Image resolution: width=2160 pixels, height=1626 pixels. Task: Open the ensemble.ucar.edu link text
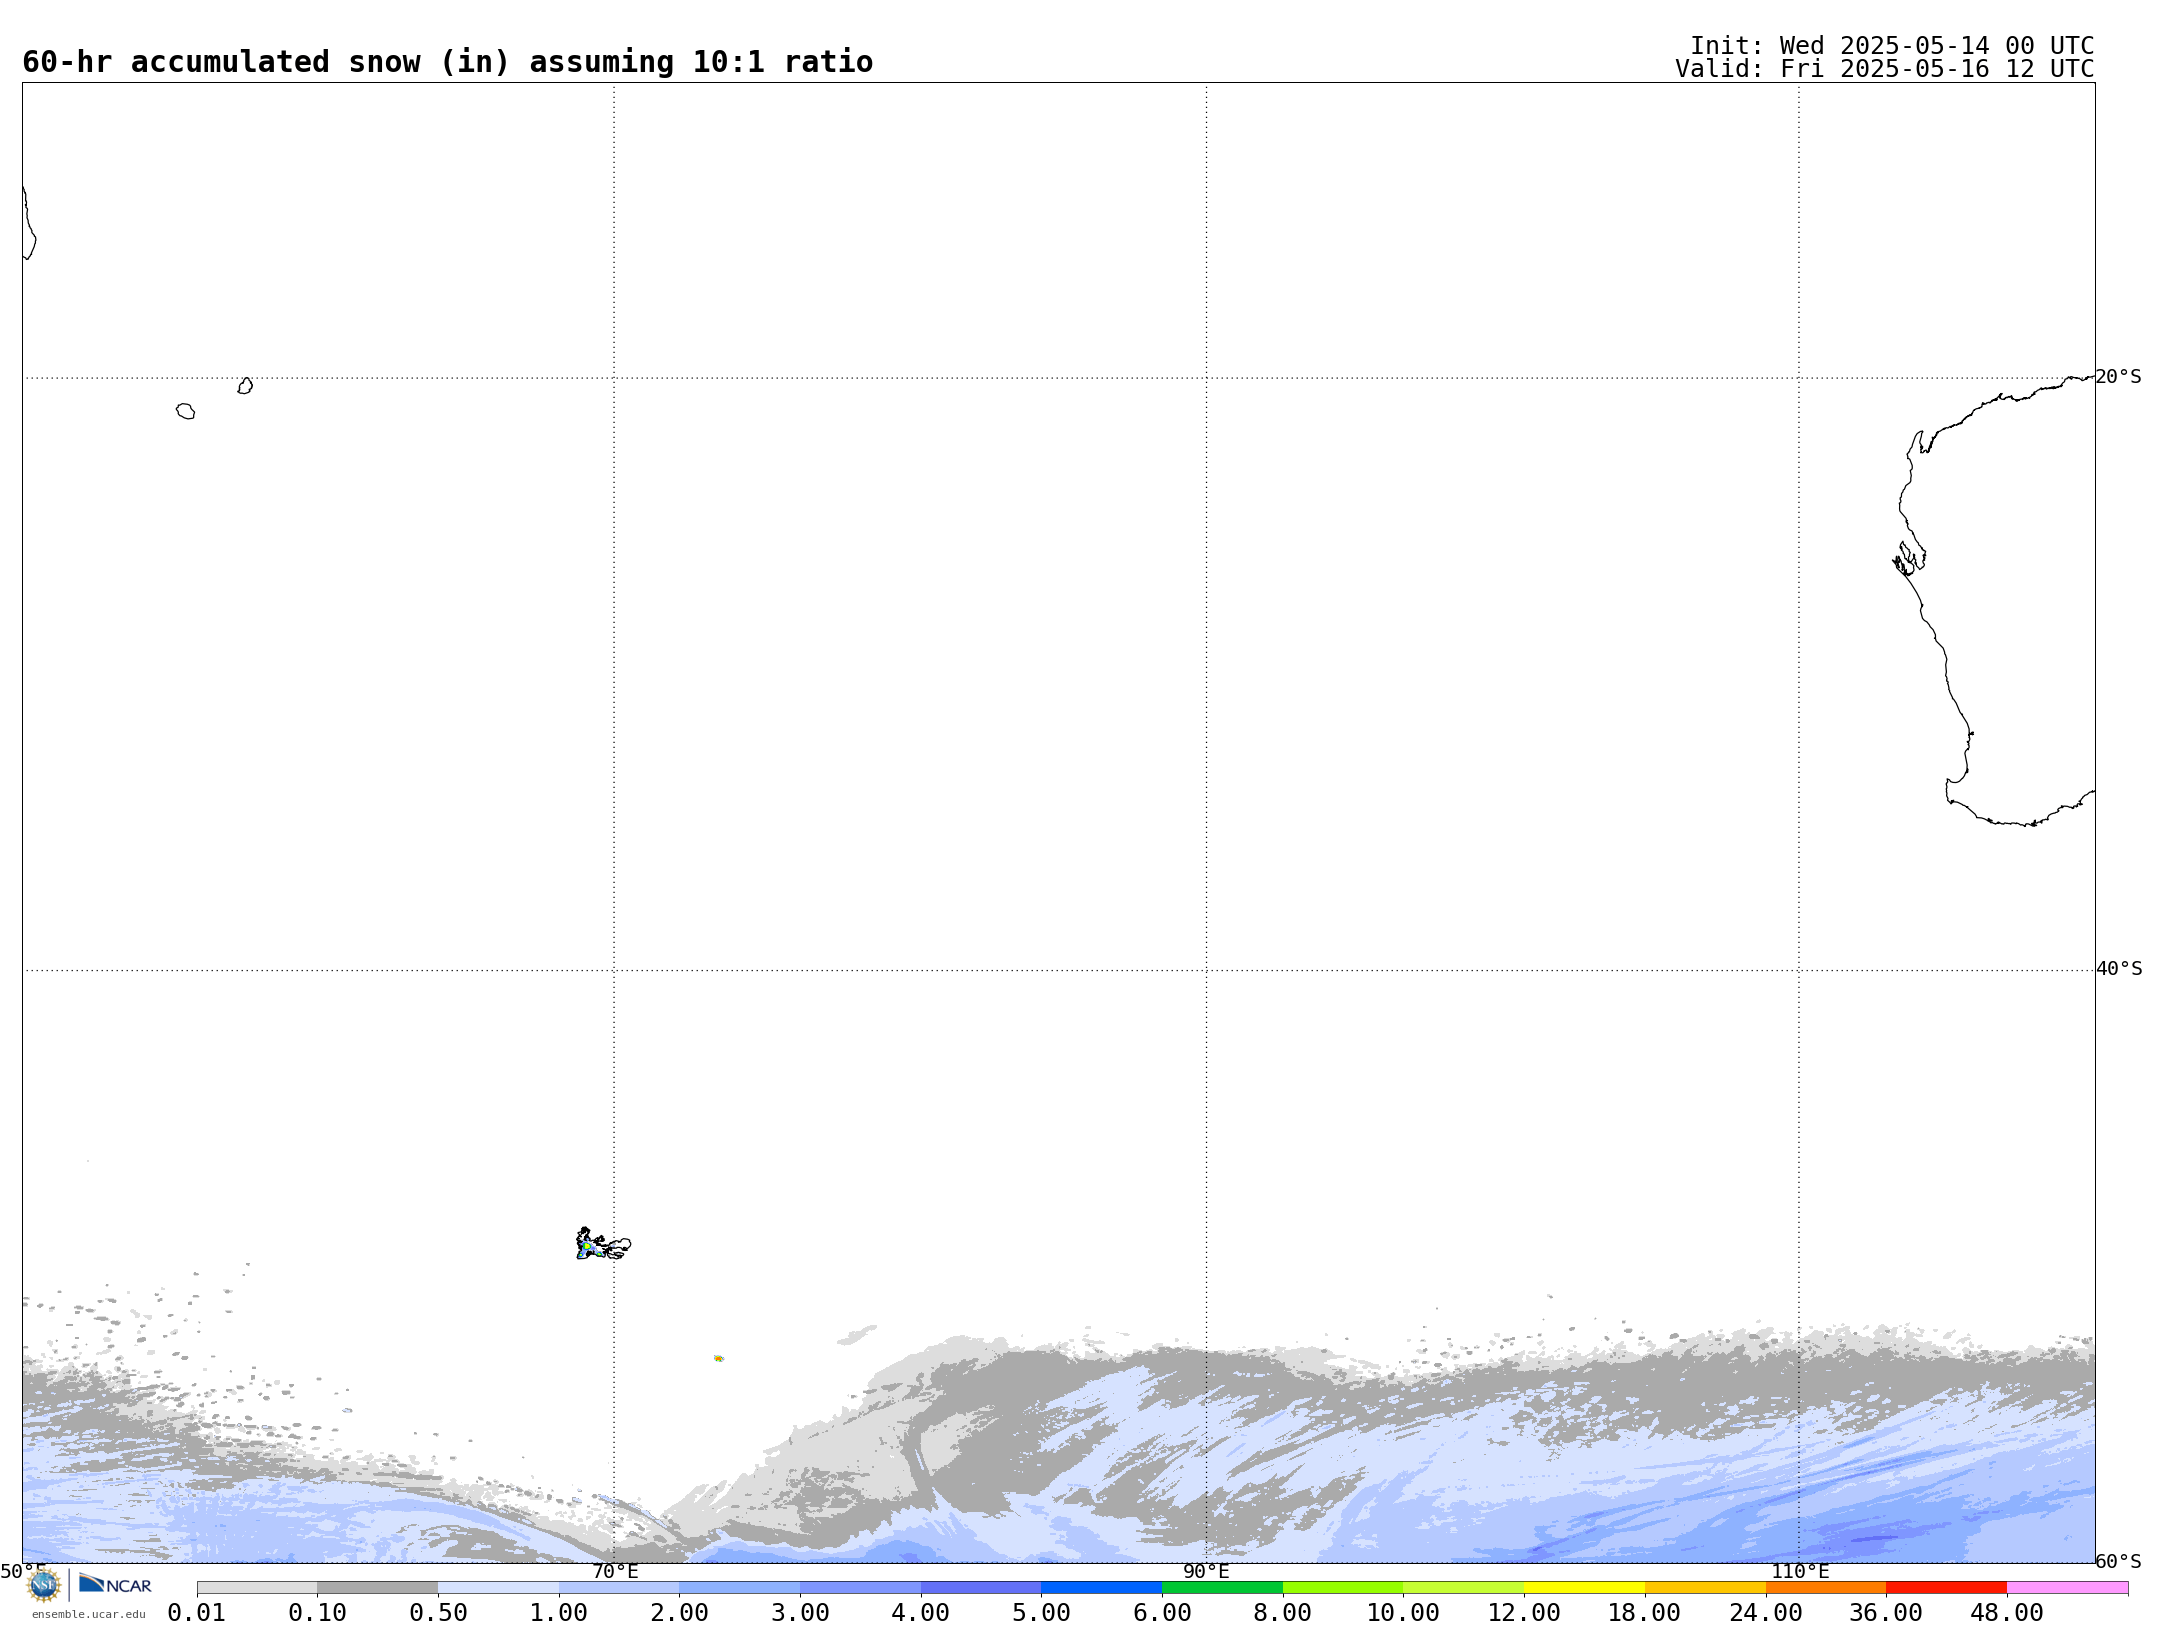click(x=88, y=1614)
